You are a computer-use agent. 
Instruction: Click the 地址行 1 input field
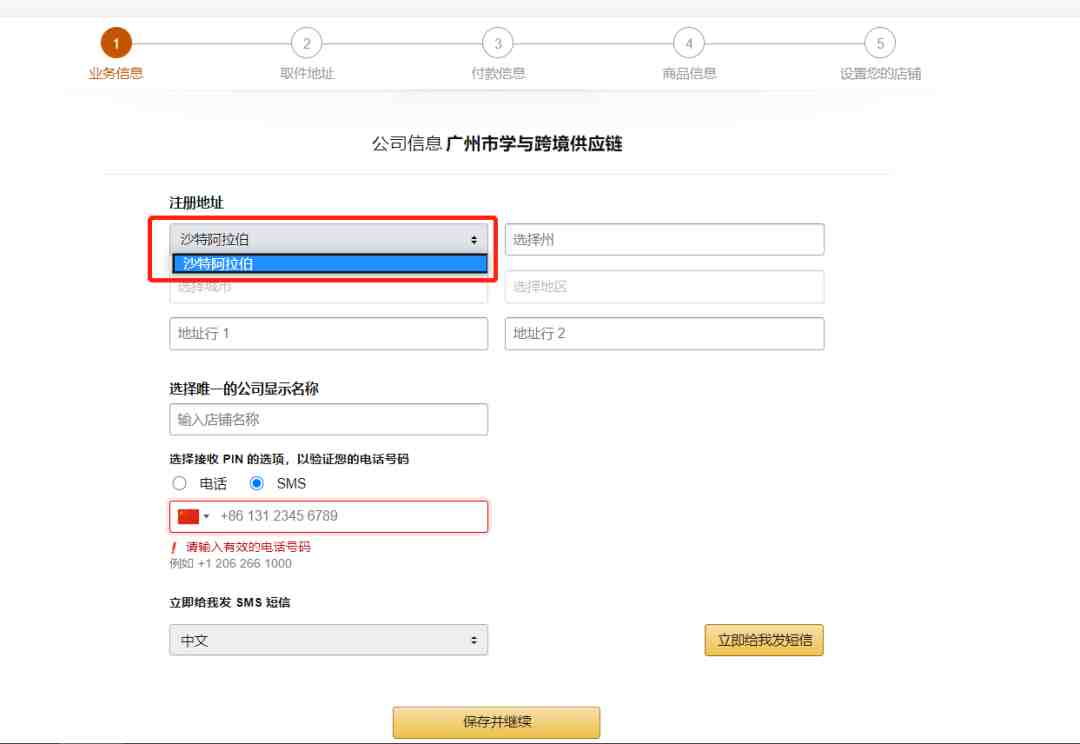[329, 333]
